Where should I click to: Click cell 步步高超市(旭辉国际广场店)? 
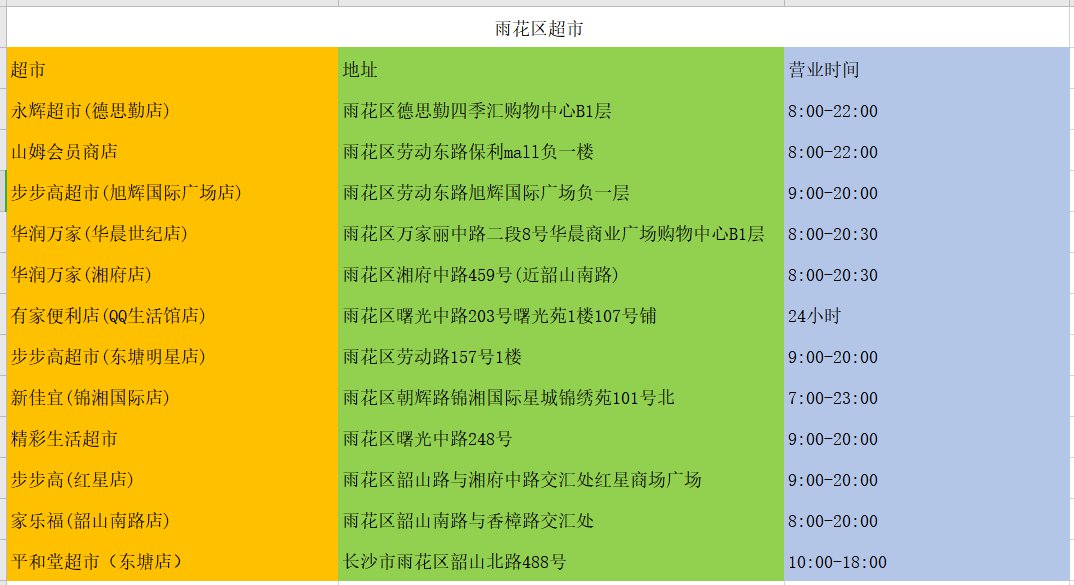173,192
